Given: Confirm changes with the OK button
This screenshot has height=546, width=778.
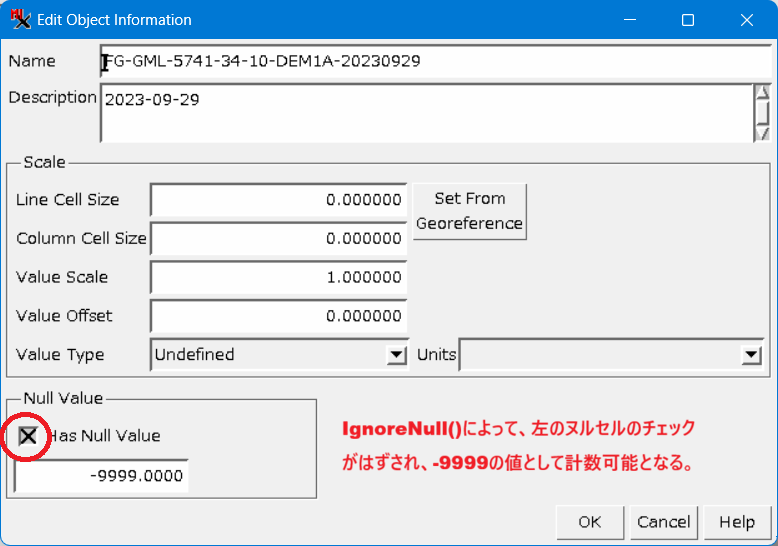Looking at the screenshot, I should click(x=589, y=522).
